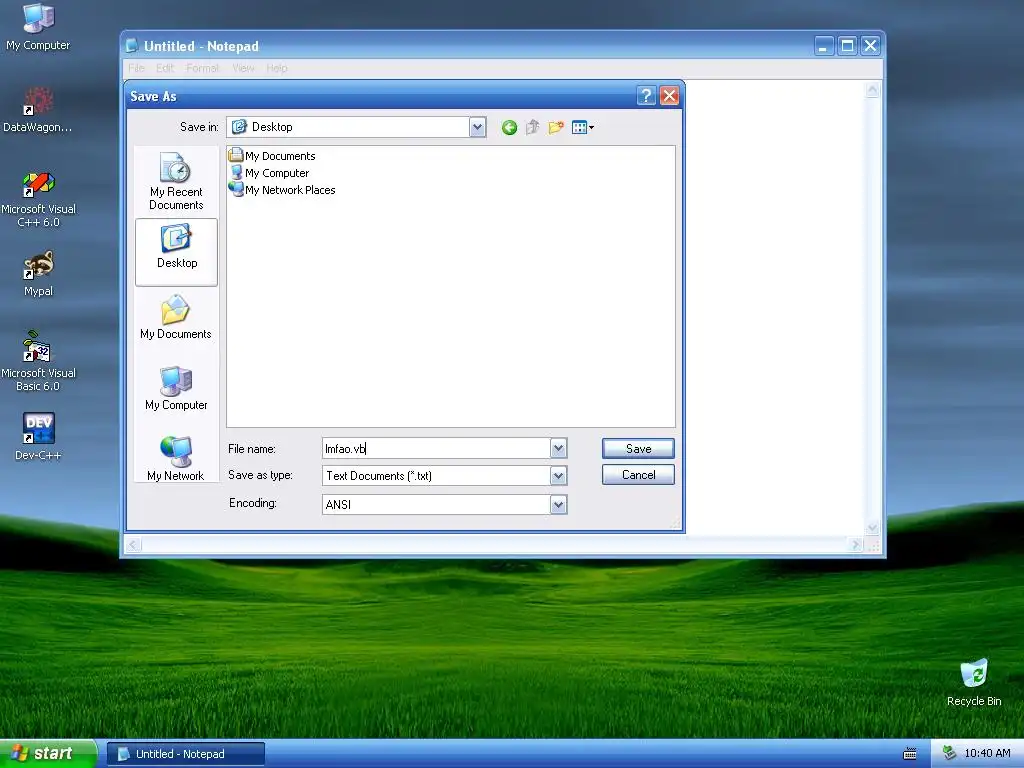Click the Save As help question mark button
This screenshot has height=768, width=1024.
[646, 96]
